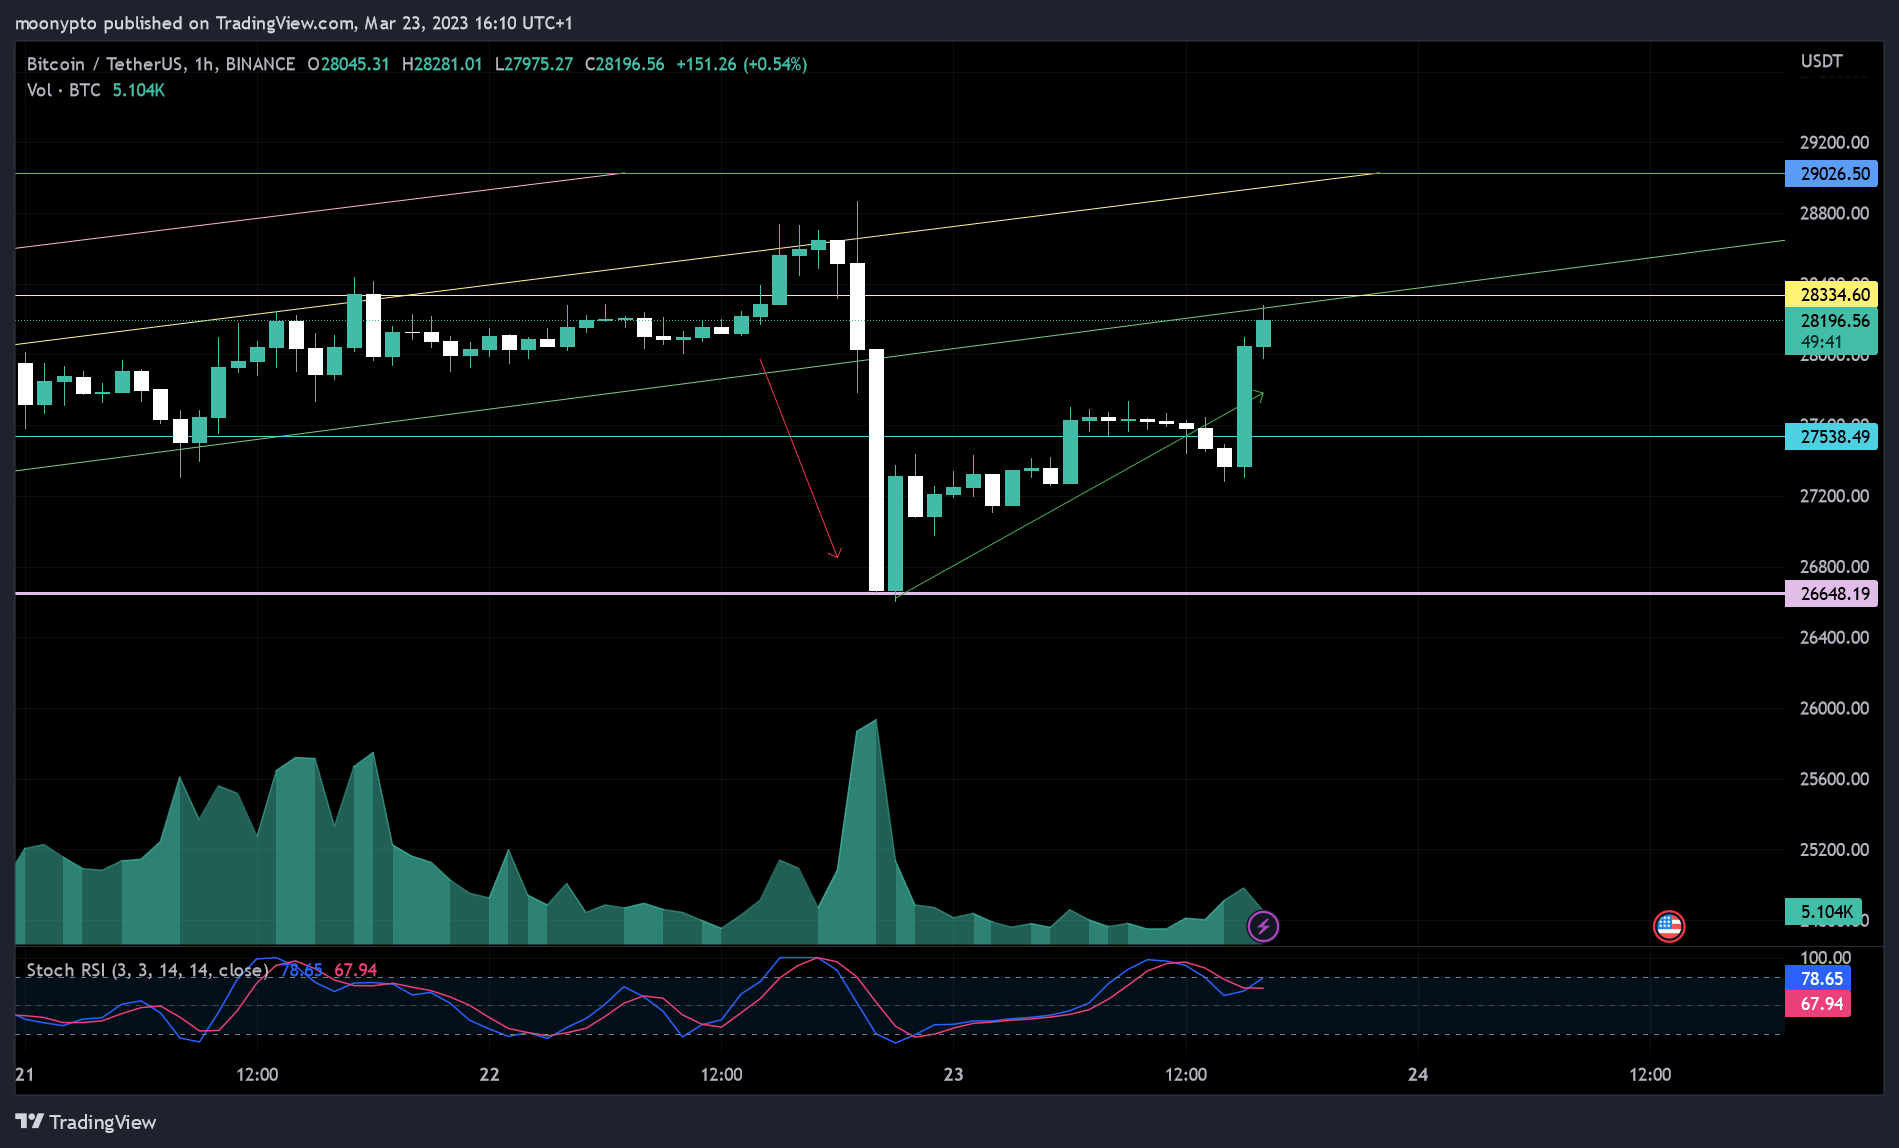Click the 29200.00 price axis tick
Image resolution: width=1899 pixels, height=1148 pixels.
pyautogui.click(x=1834, y=143)
